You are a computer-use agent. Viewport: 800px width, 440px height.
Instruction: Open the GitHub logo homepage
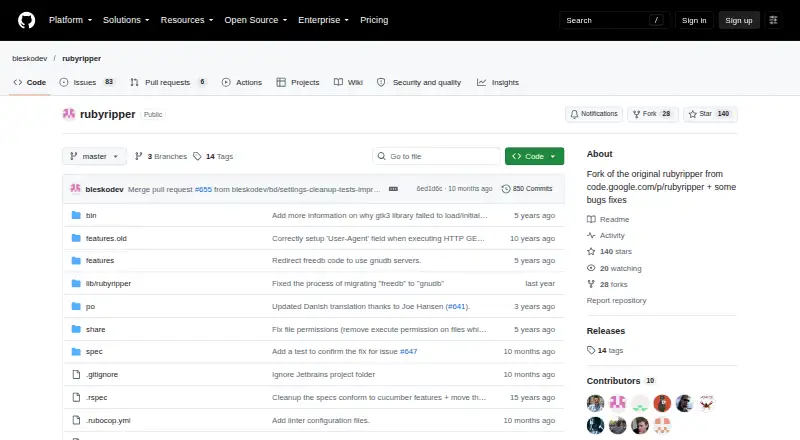pos(27,20)
